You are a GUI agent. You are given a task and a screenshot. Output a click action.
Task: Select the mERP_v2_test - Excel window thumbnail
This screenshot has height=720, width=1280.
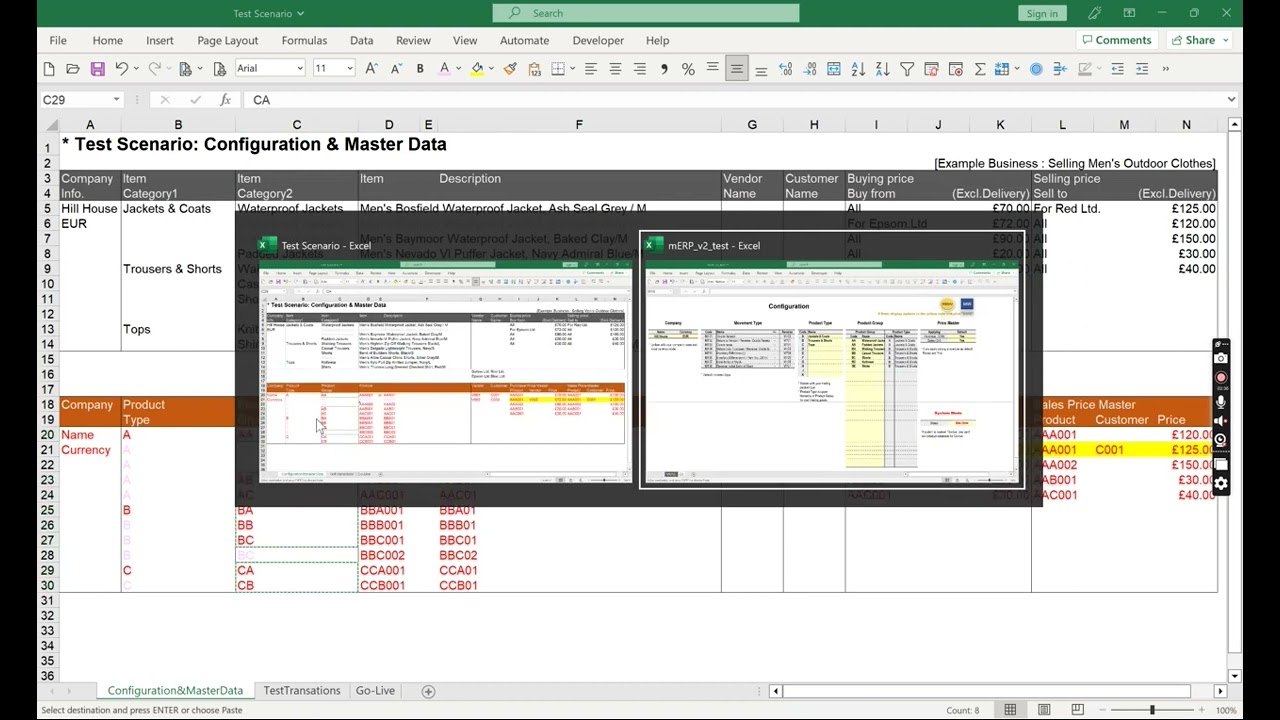click(x=832, y=360)
